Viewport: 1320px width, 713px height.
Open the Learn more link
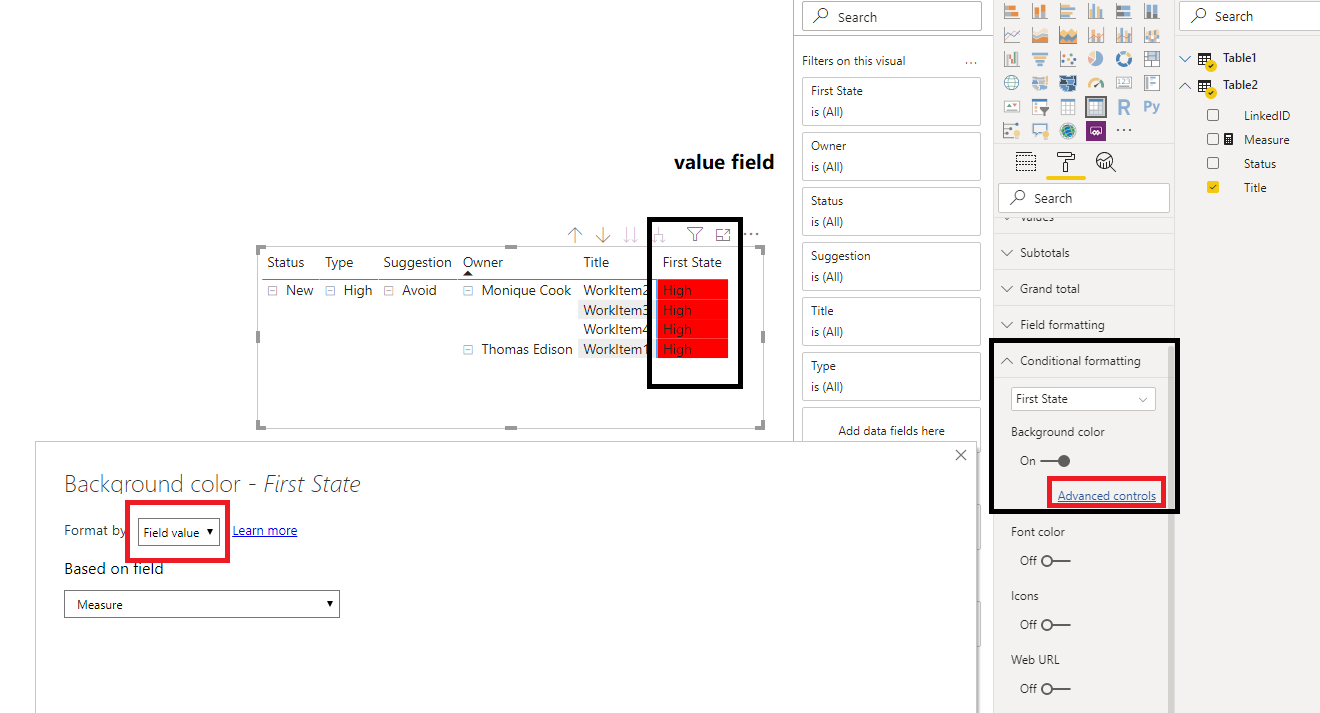pyautogui.click(x=265, y=531)
